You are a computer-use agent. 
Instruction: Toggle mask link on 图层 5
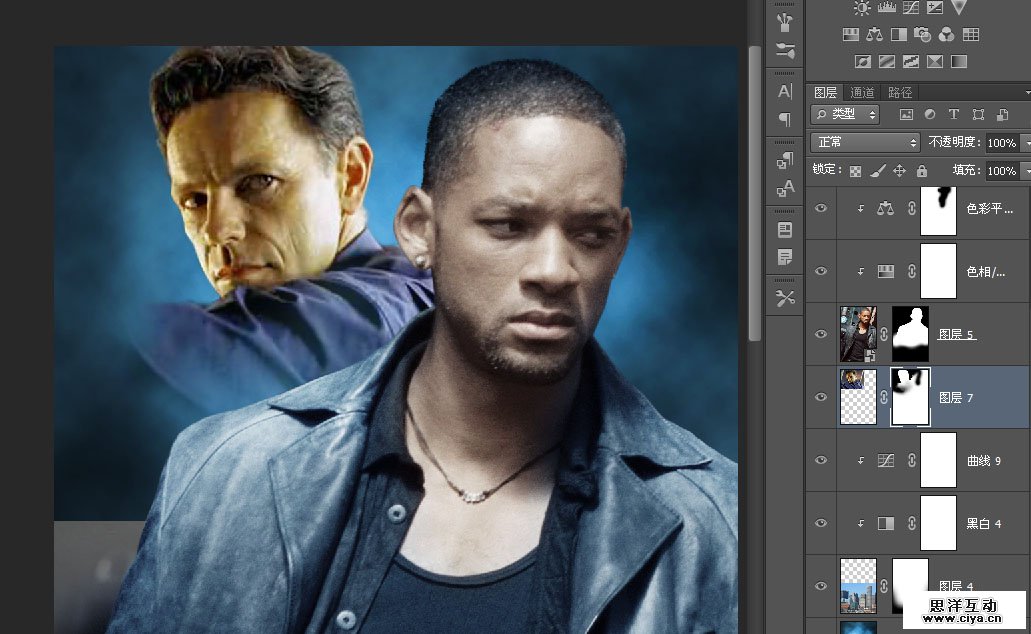(x=884, y=335)
